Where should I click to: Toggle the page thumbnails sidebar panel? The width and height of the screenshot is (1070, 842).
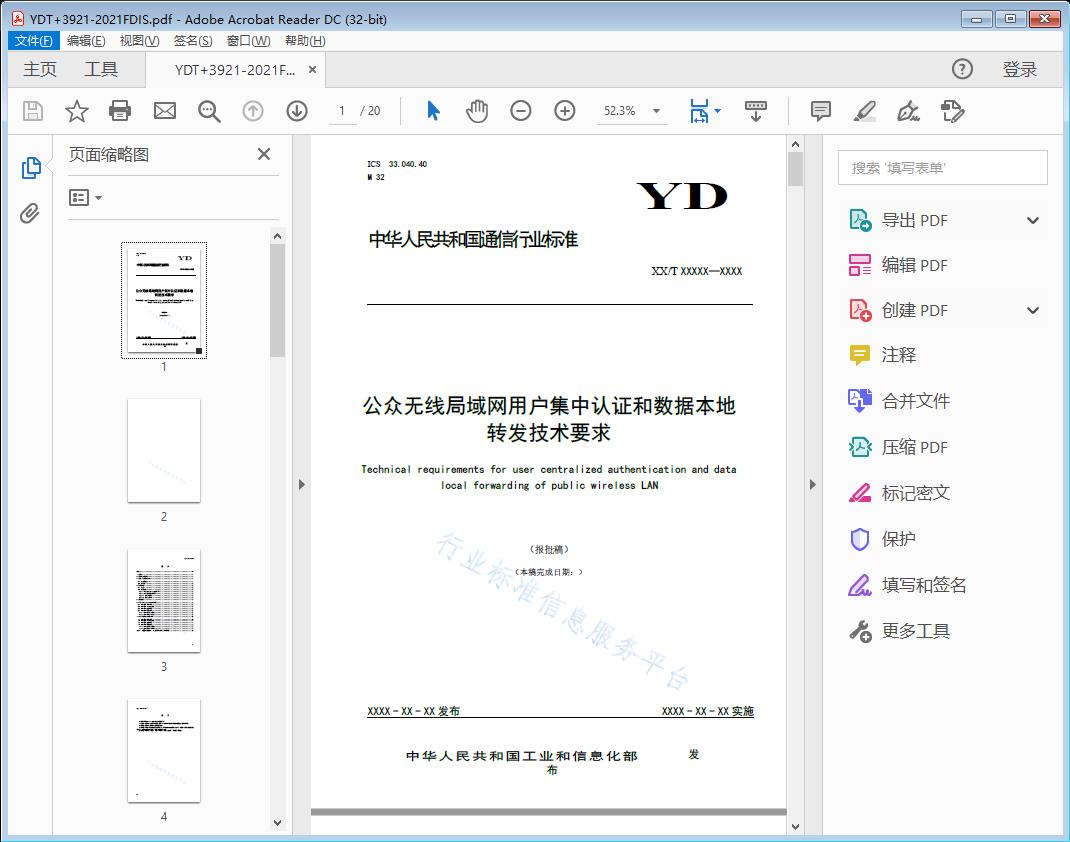[31, 166]
